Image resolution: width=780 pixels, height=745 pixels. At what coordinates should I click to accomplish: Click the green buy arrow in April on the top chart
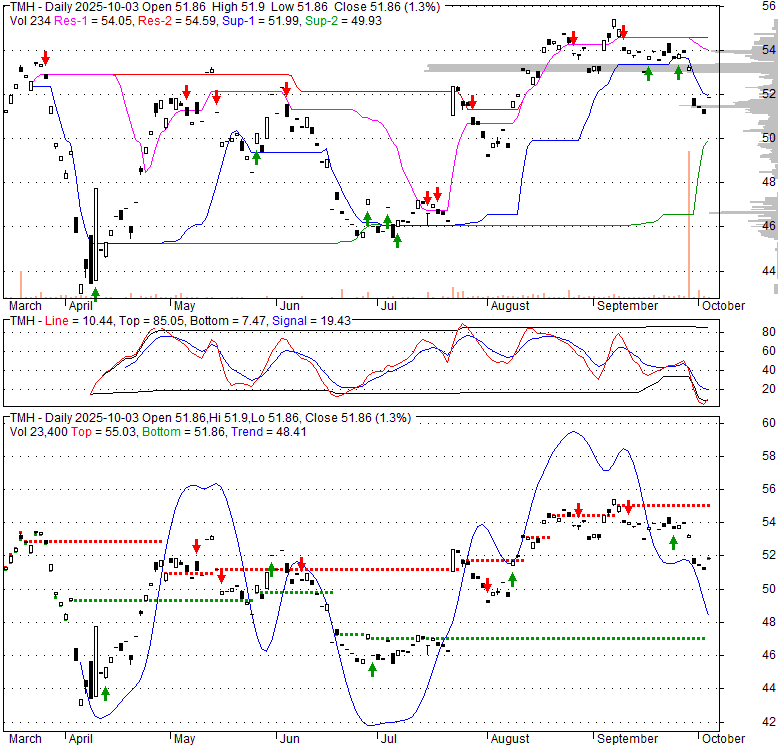(95, 293)
